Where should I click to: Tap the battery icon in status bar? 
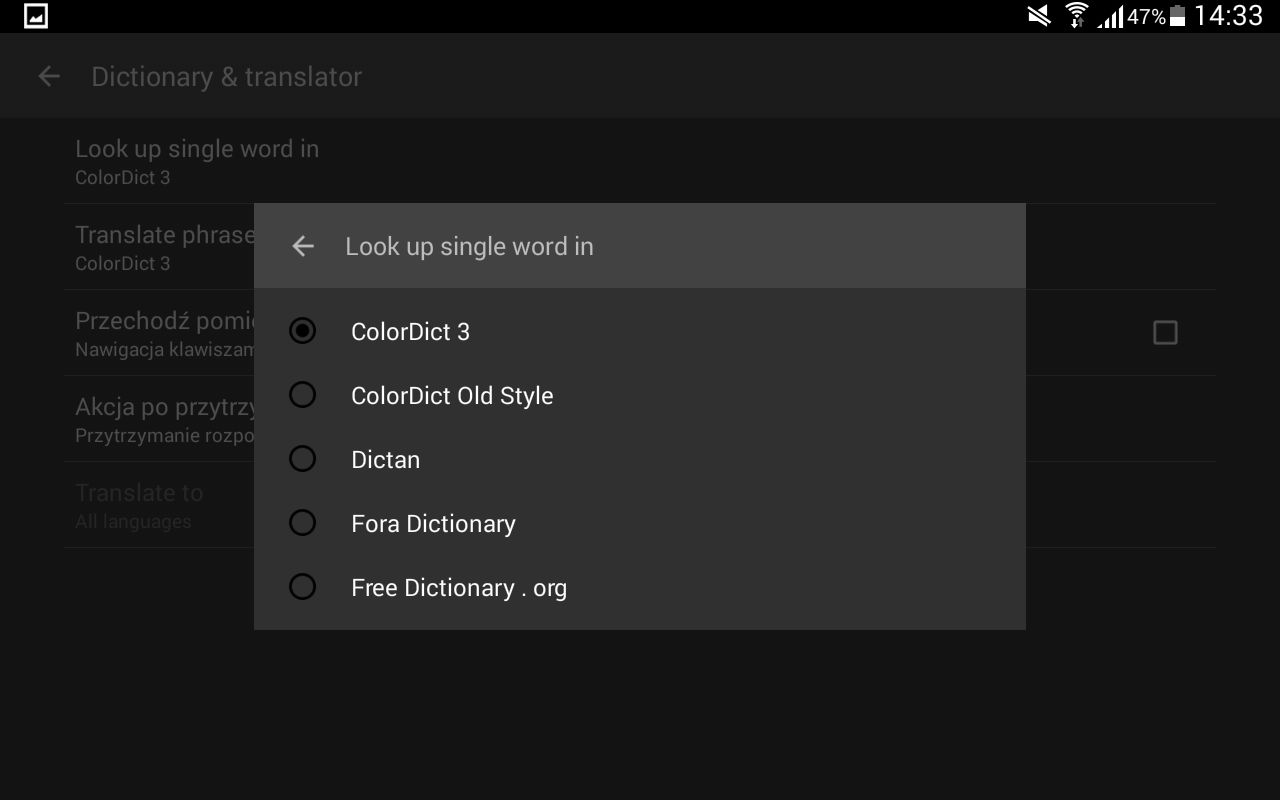click(1178, 16)
